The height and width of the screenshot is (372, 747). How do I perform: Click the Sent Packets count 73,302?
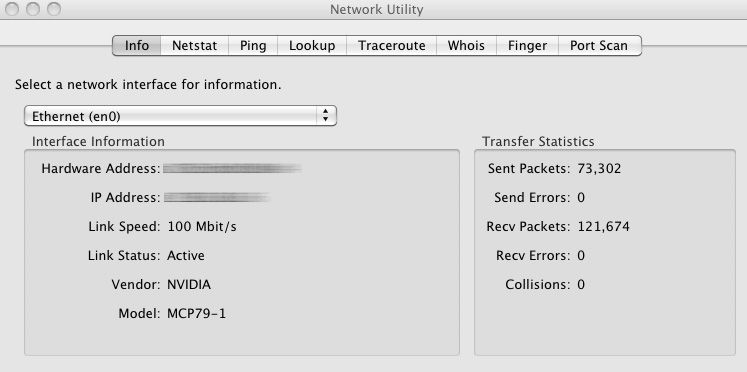(x=599, y=169)
